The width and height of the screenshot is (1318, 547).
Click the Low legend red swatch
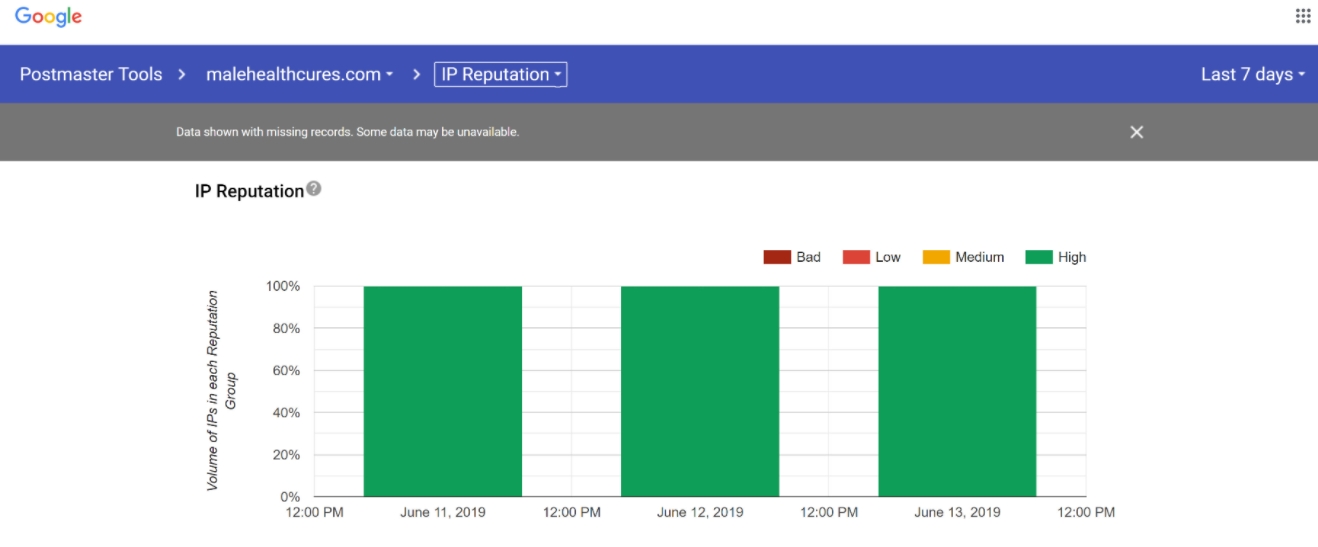point(856,257)
